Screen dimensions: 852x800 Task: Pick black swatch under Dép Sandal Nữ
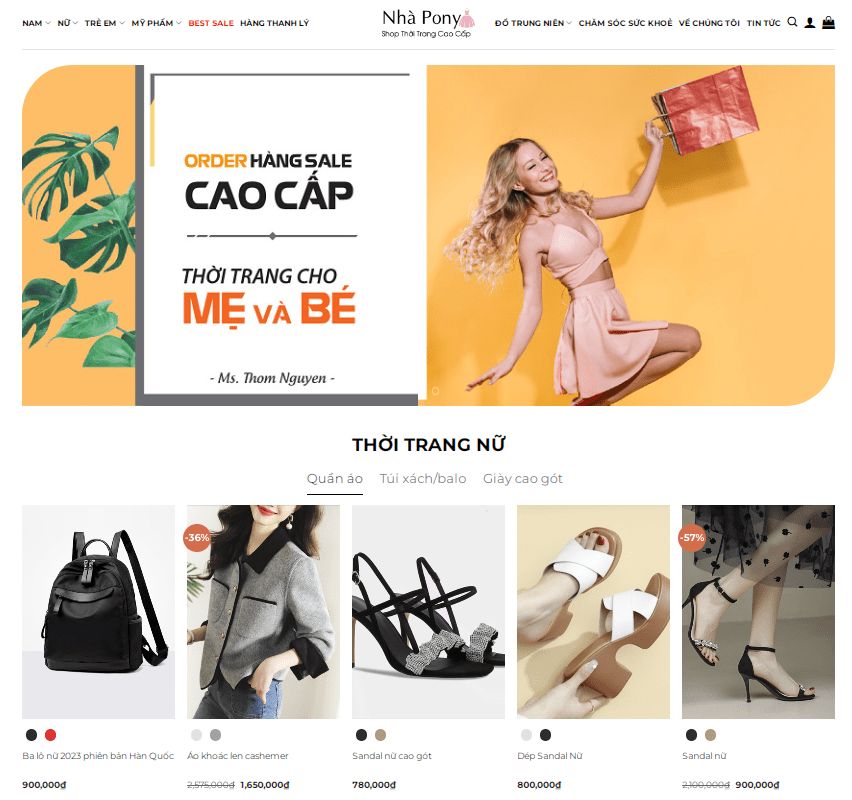[x=545, y=735]
